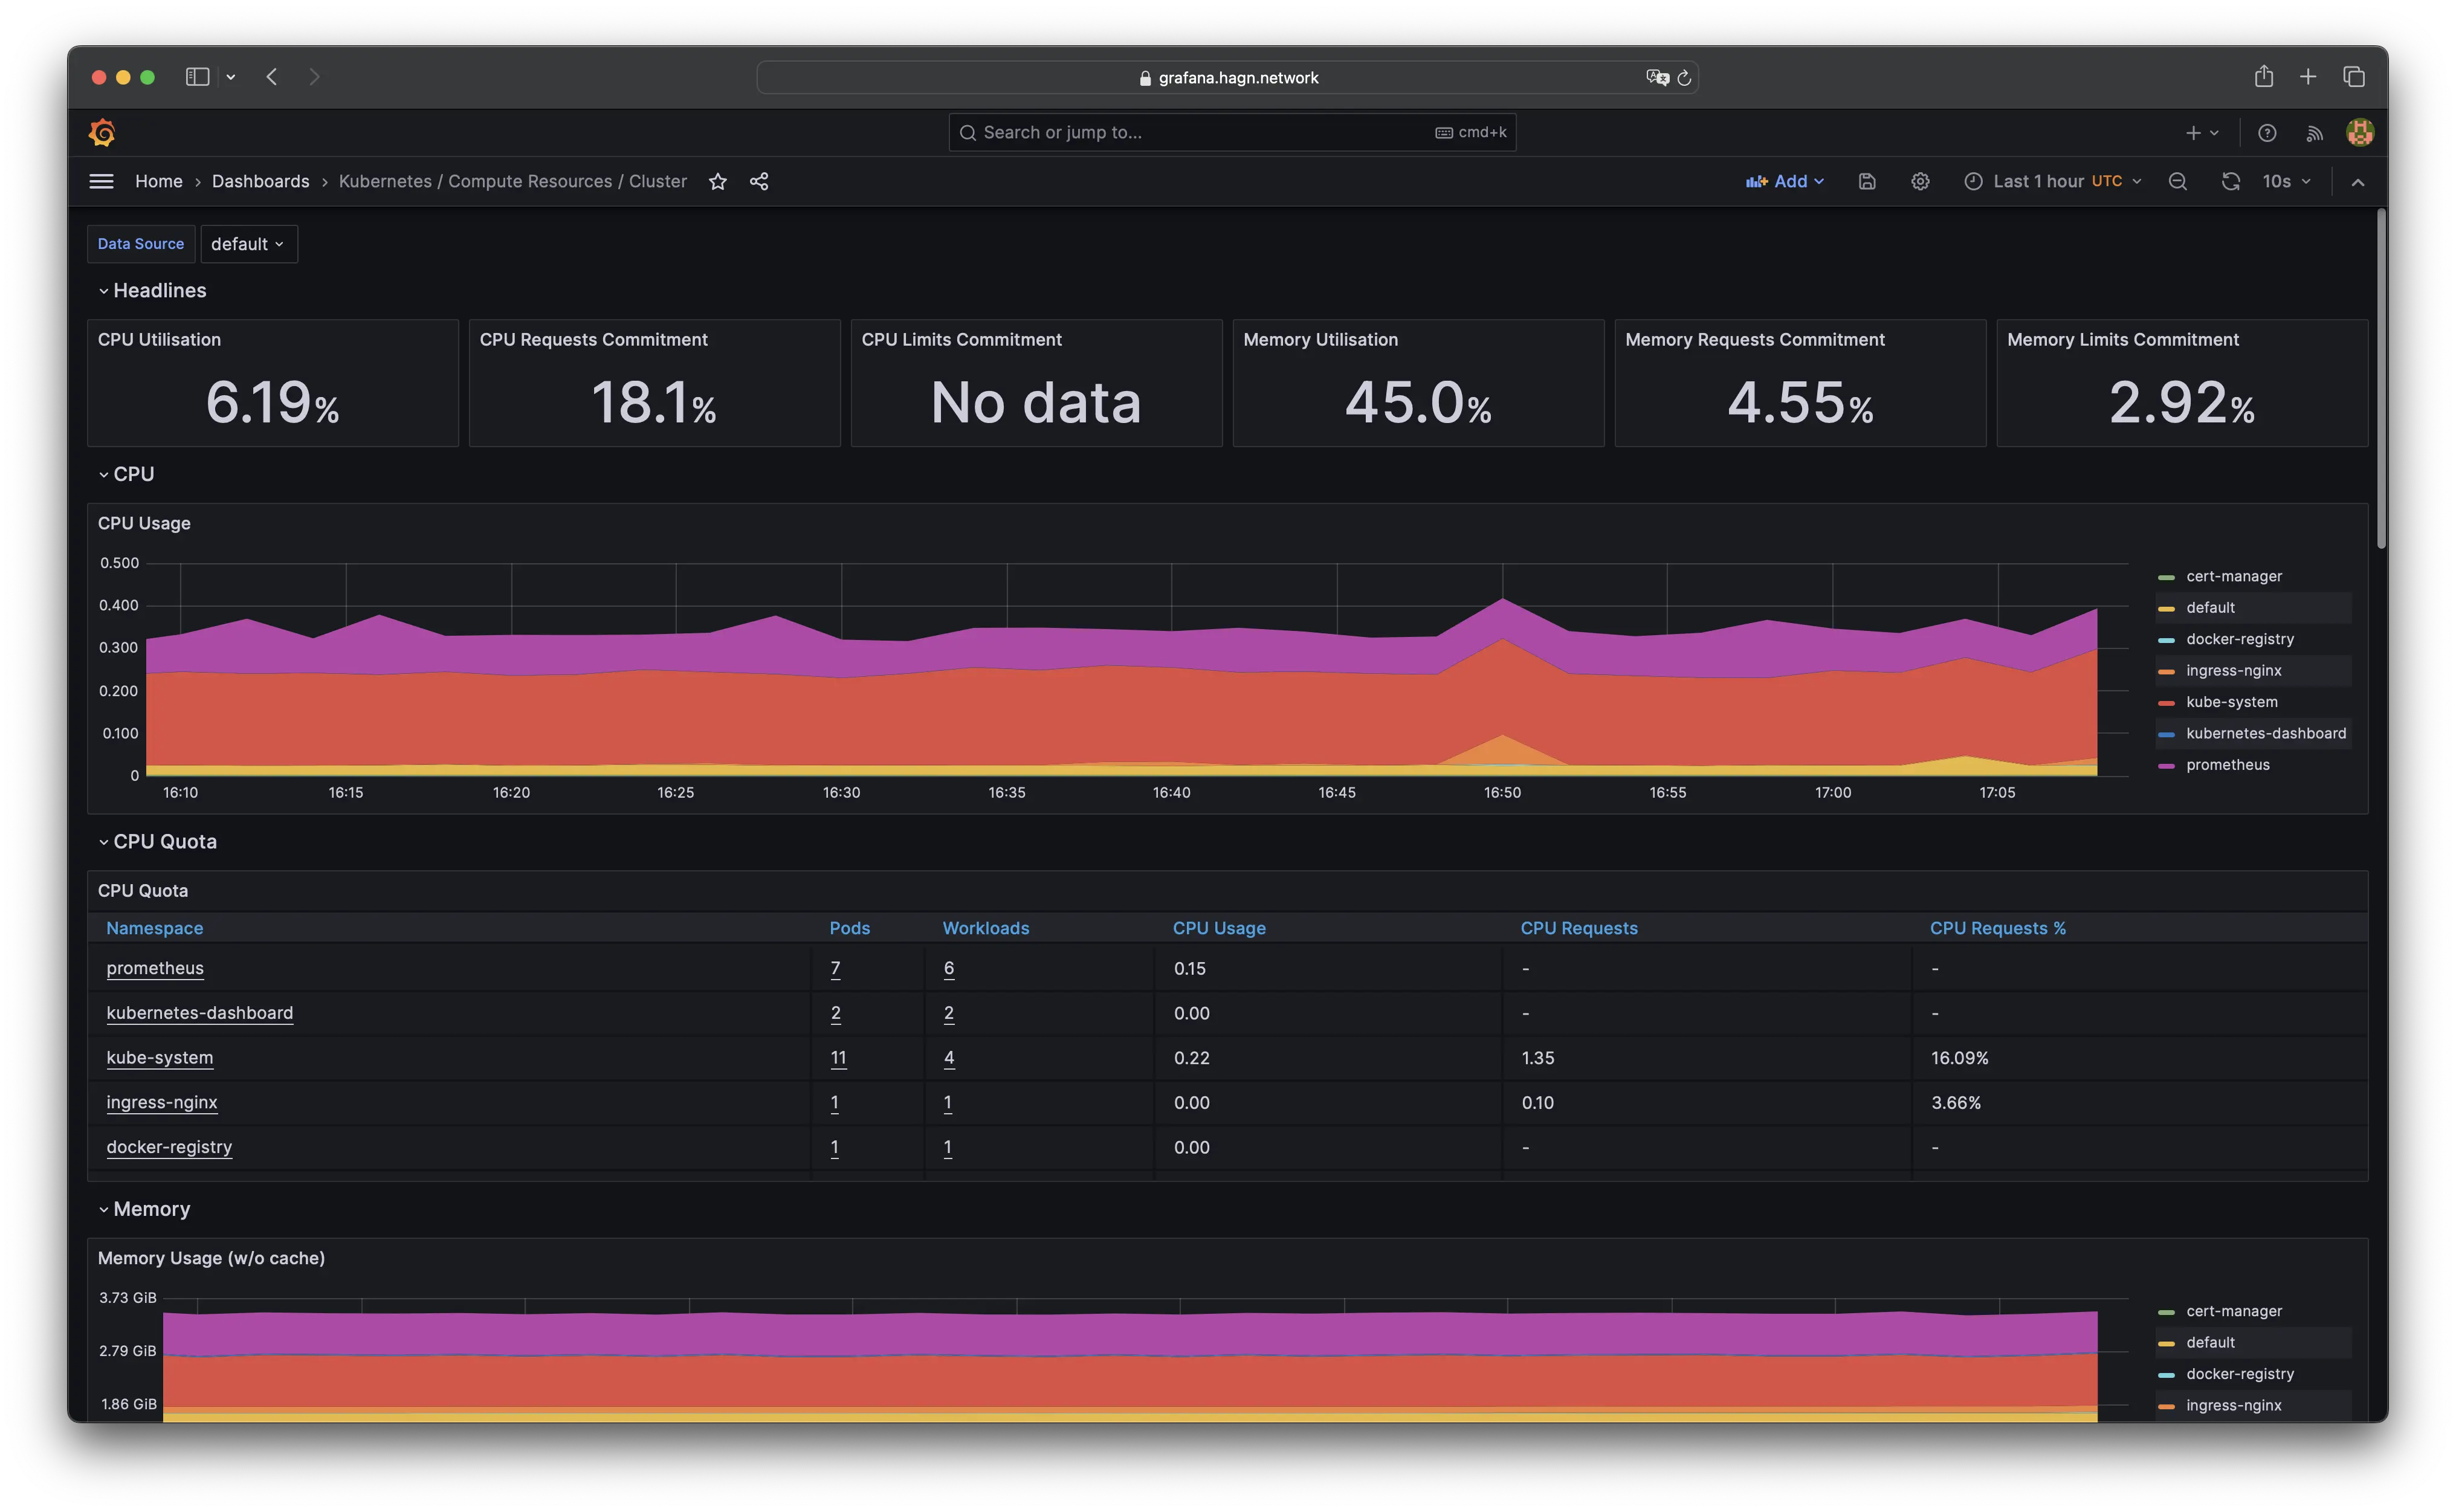The width and height of the screenshot is (2456, 1512).
Task: Toggle kube-system series in CPU Usage legend
Action: tap(2231, 702)
